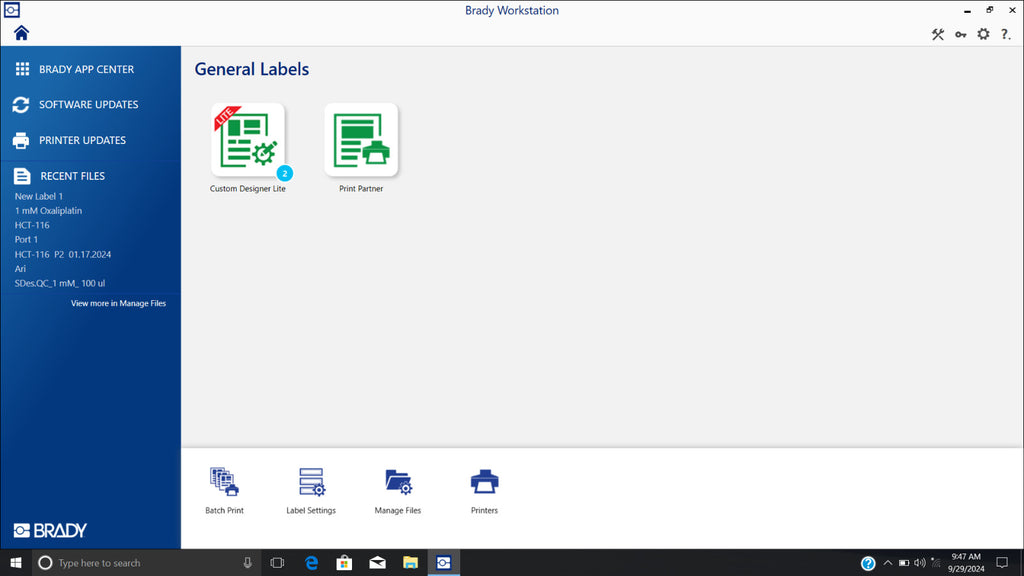Open the Printers tool
1024x576 pixels.
485,490
